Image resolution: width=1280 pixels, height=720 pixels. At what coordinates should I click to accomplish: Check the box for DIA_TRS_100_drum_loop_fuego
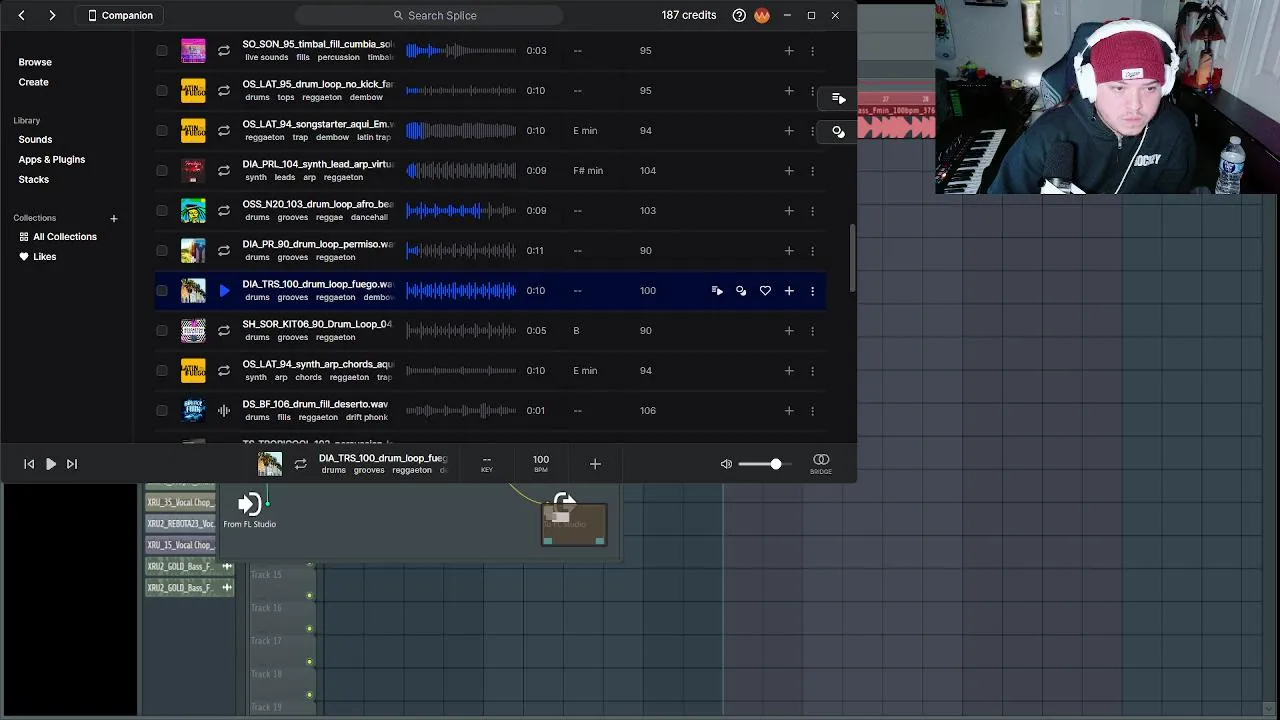[x=162, y=290]
